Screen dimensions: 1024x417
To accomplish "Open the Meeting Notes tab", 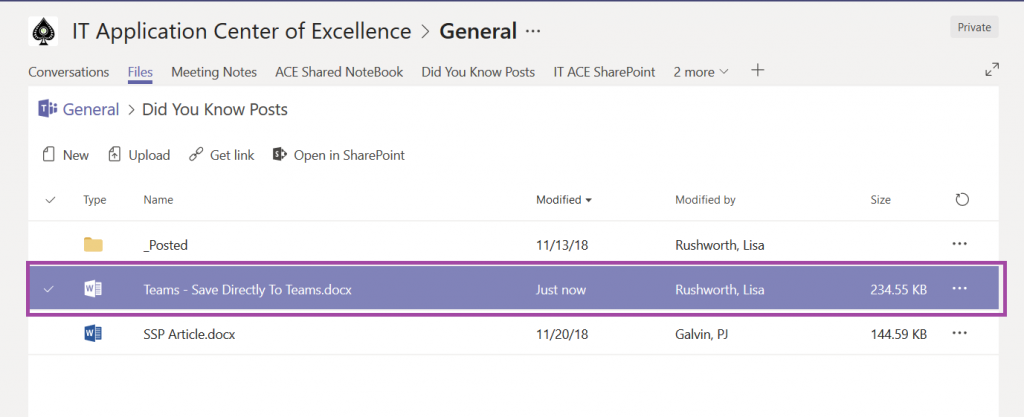I will (214, 72).
